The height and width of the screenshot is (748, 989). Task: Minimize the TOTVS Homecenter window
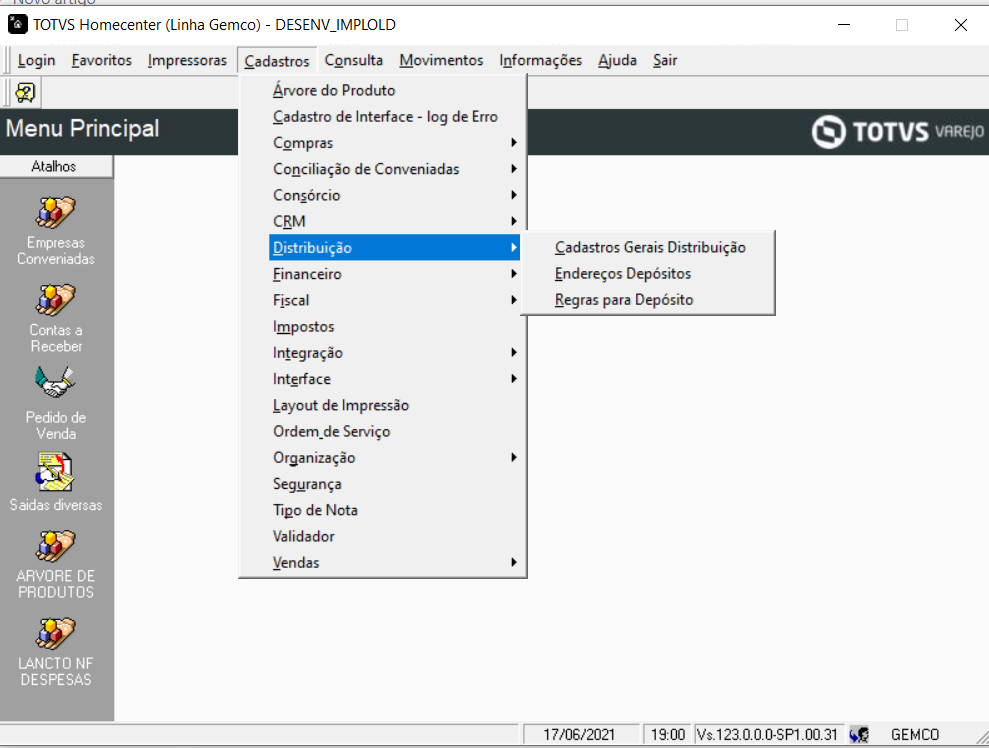pyautogui.click(x=844, y=25)
